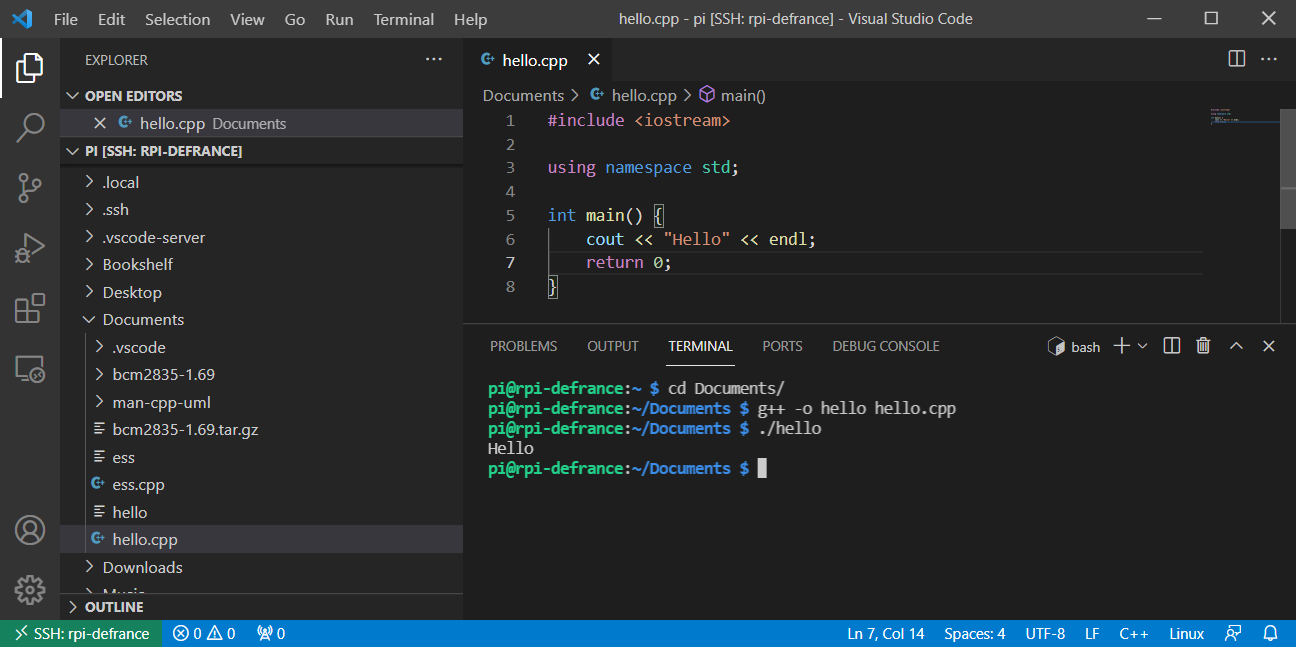Image resolution: width=1296 pixels, height=647 pixels.
Task: Expand the Downloads folder
Action: (261, 567)
